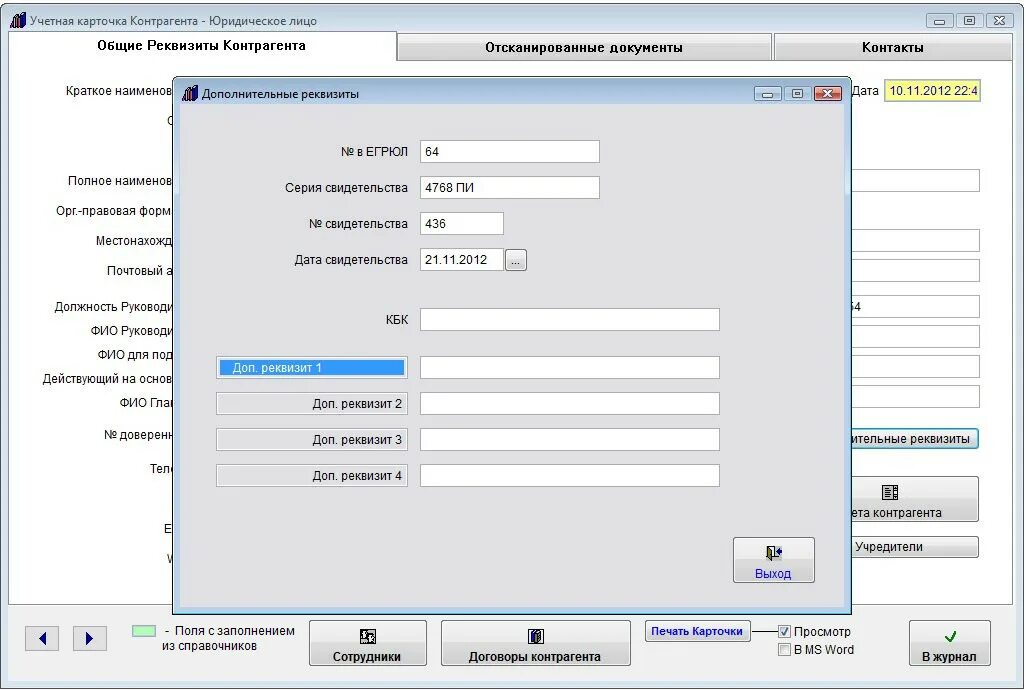Viewport: 1026px width, 691px height.
Task: Click the Доп. реквизит 3 label field
Action: point(312,440)
